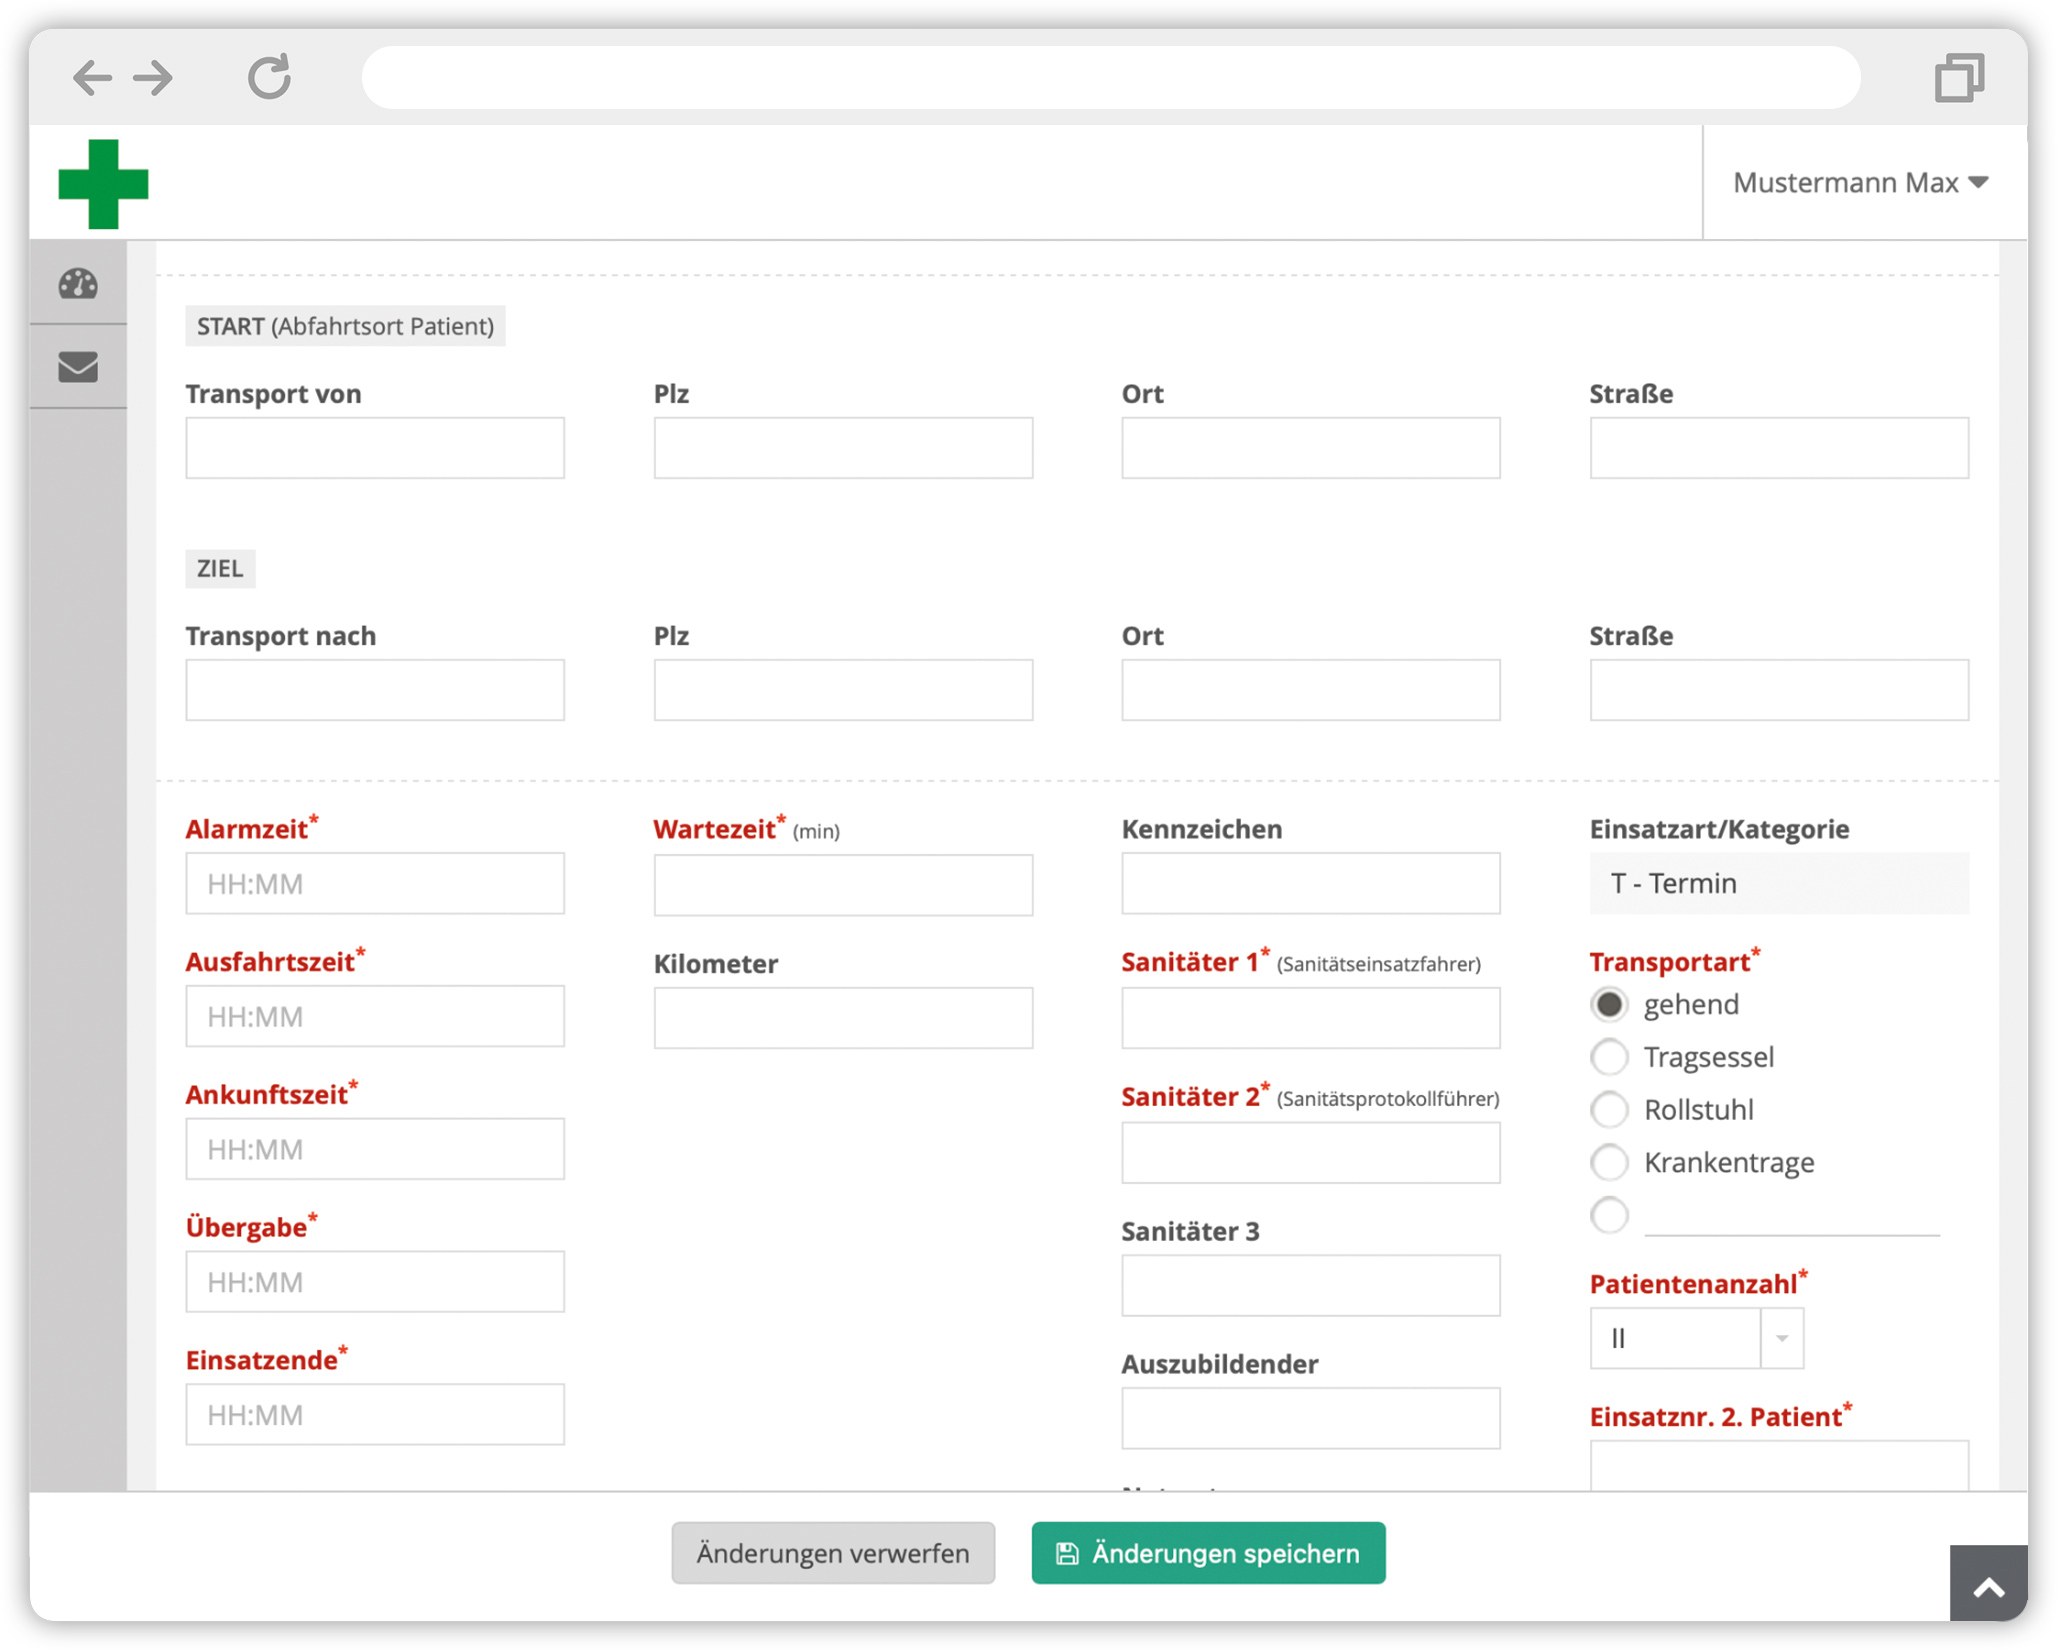Focus the Transport von input field
The width and height of the screenshot is (2057, 1650).
375,448
